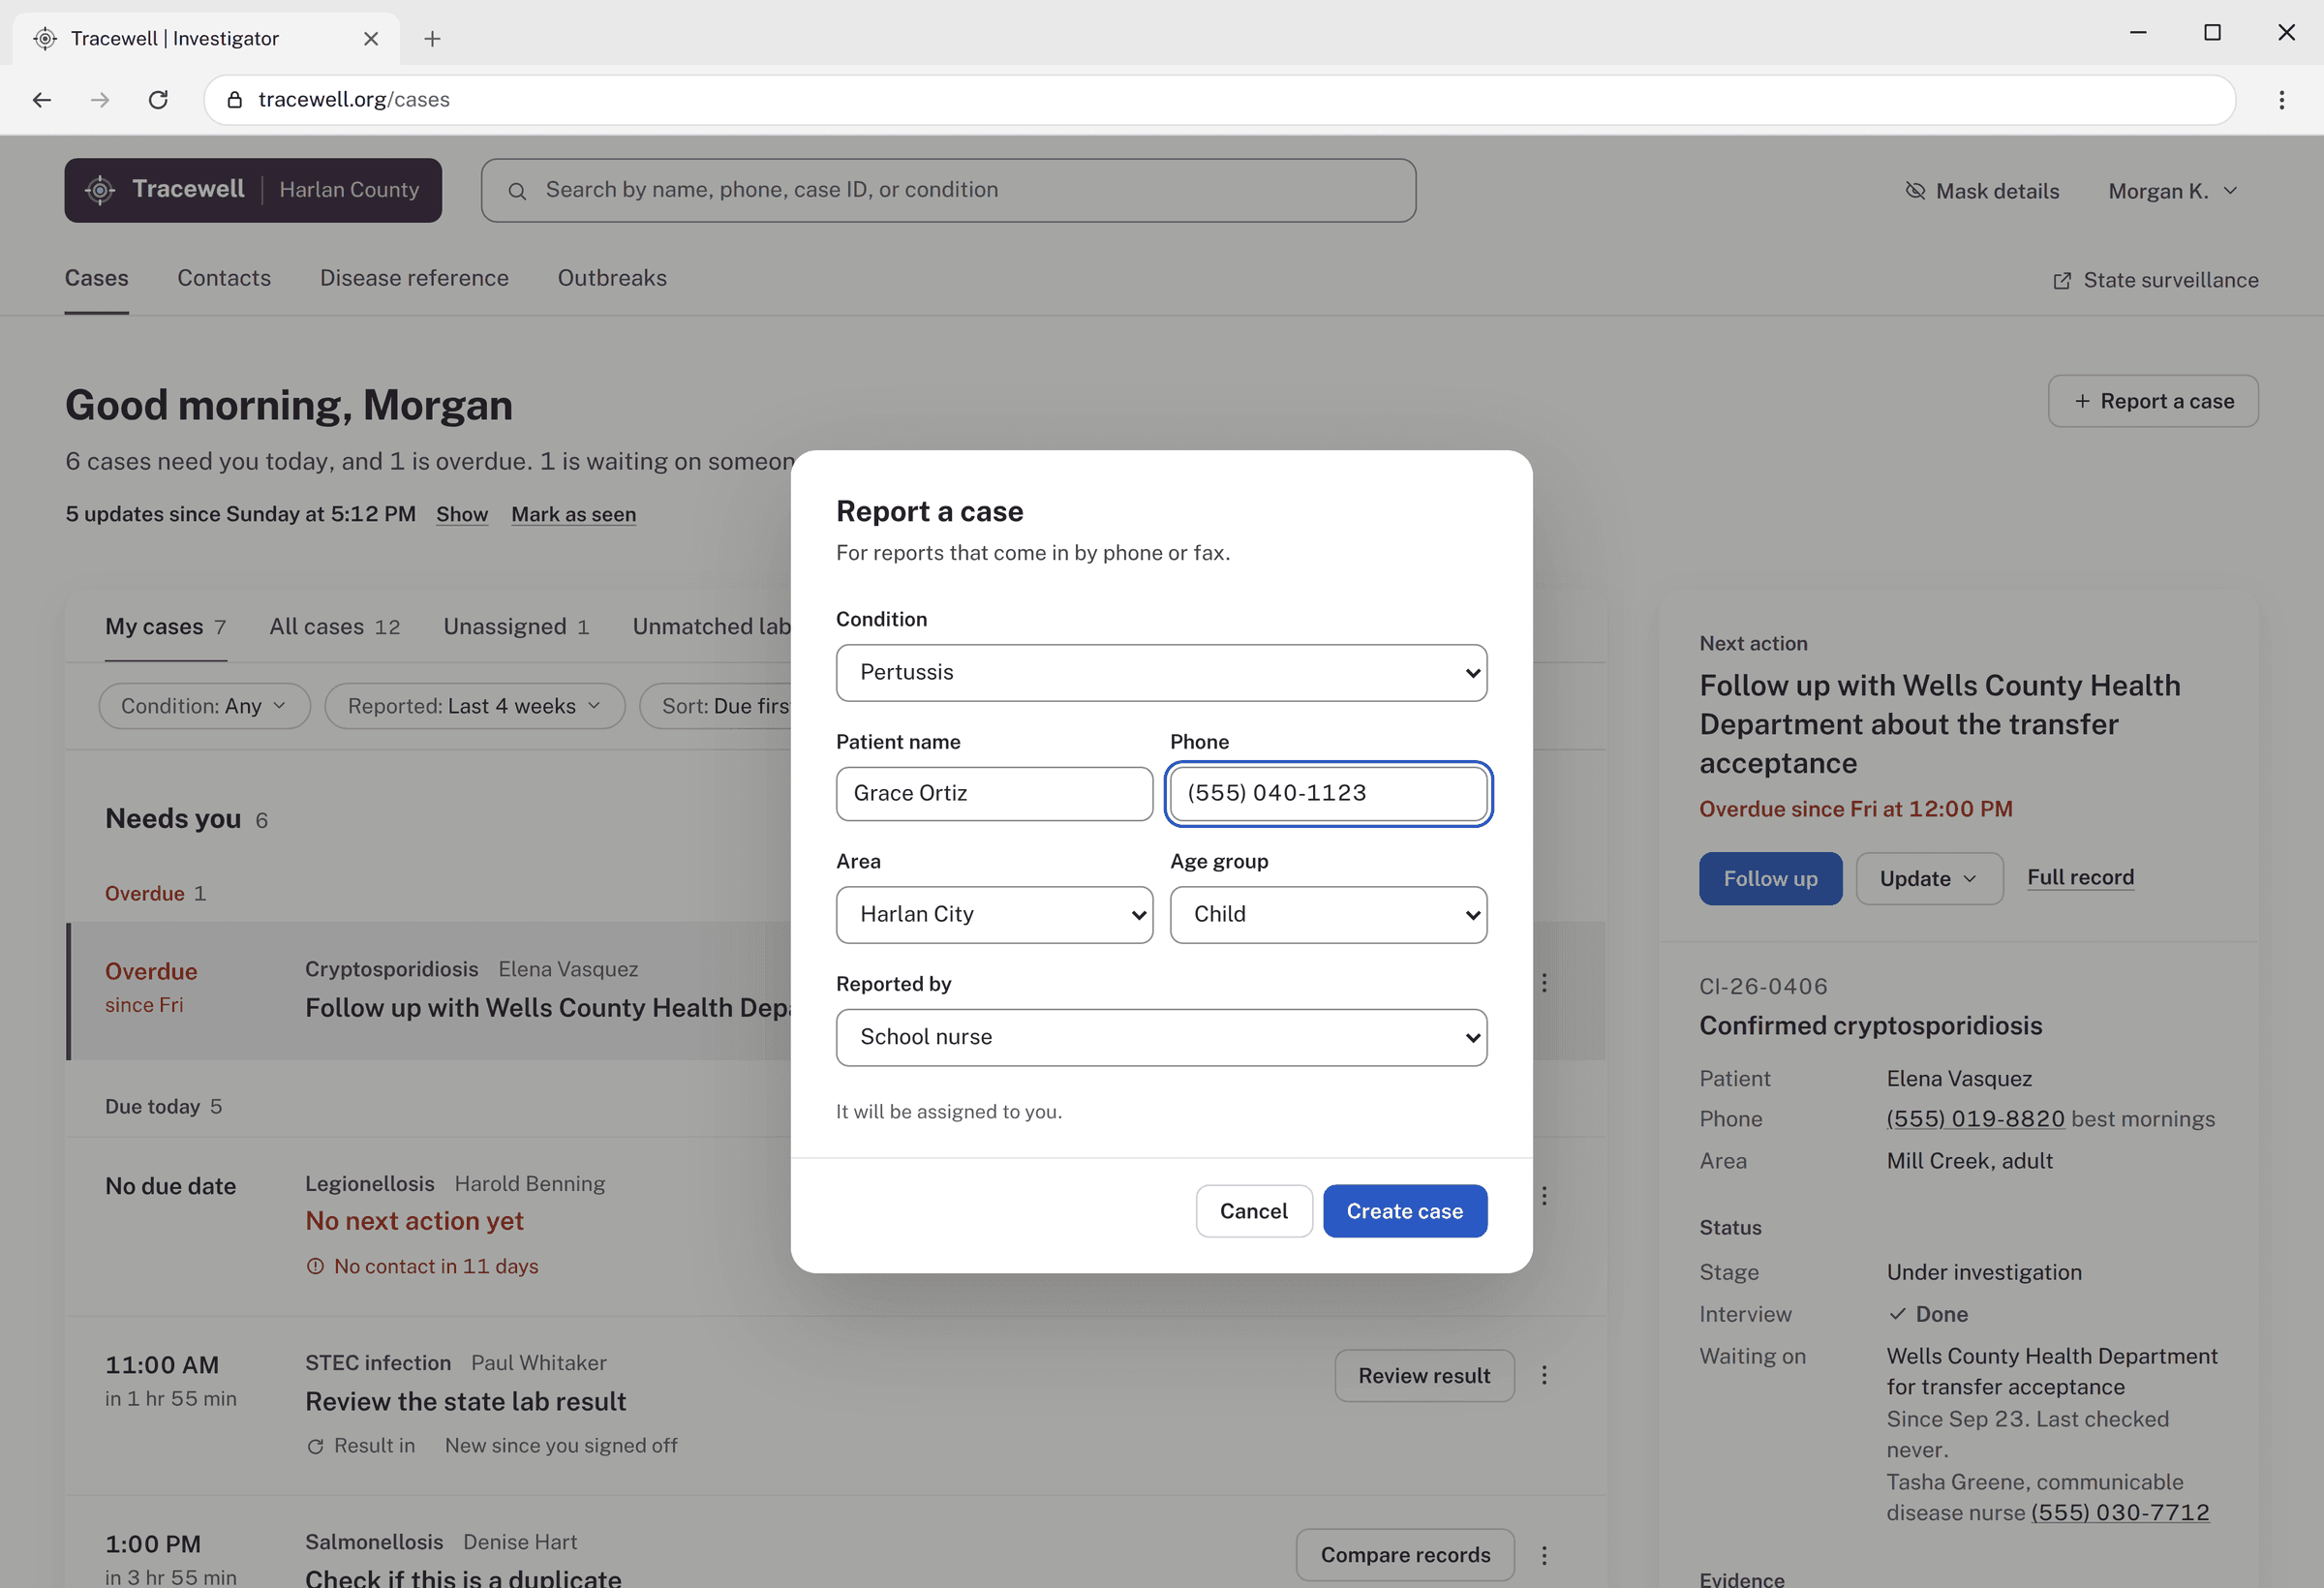This screenshot has height=1588, width=2324.
Task: Click the browser back arrow
Action: [42, 100]
